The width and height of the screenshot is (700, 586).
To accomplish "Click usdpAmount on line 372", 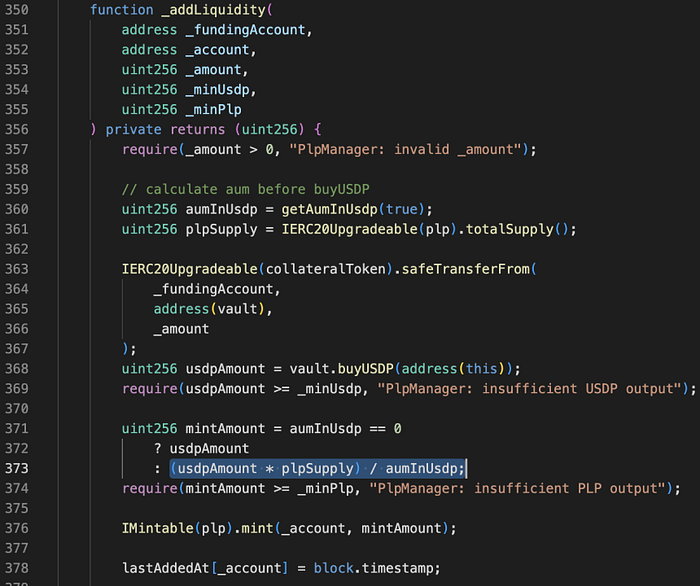I will click(209, 449).
